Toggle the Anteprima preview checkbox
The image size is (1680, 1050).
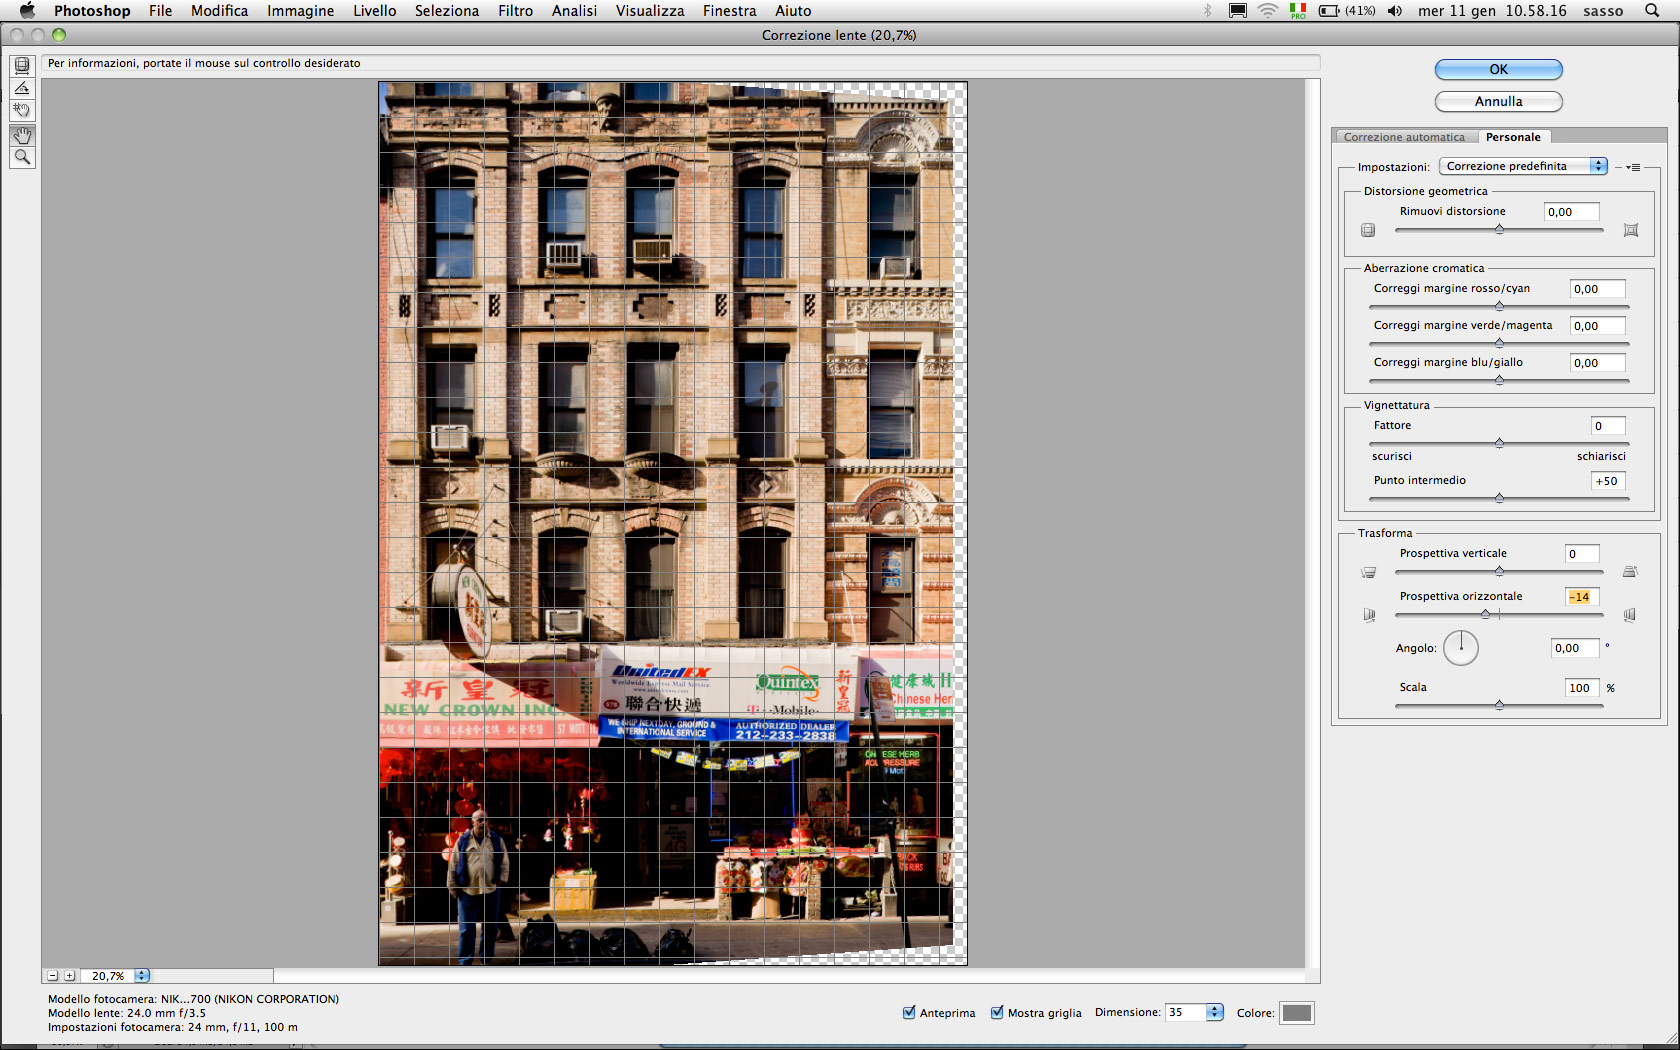point(909,1012)
